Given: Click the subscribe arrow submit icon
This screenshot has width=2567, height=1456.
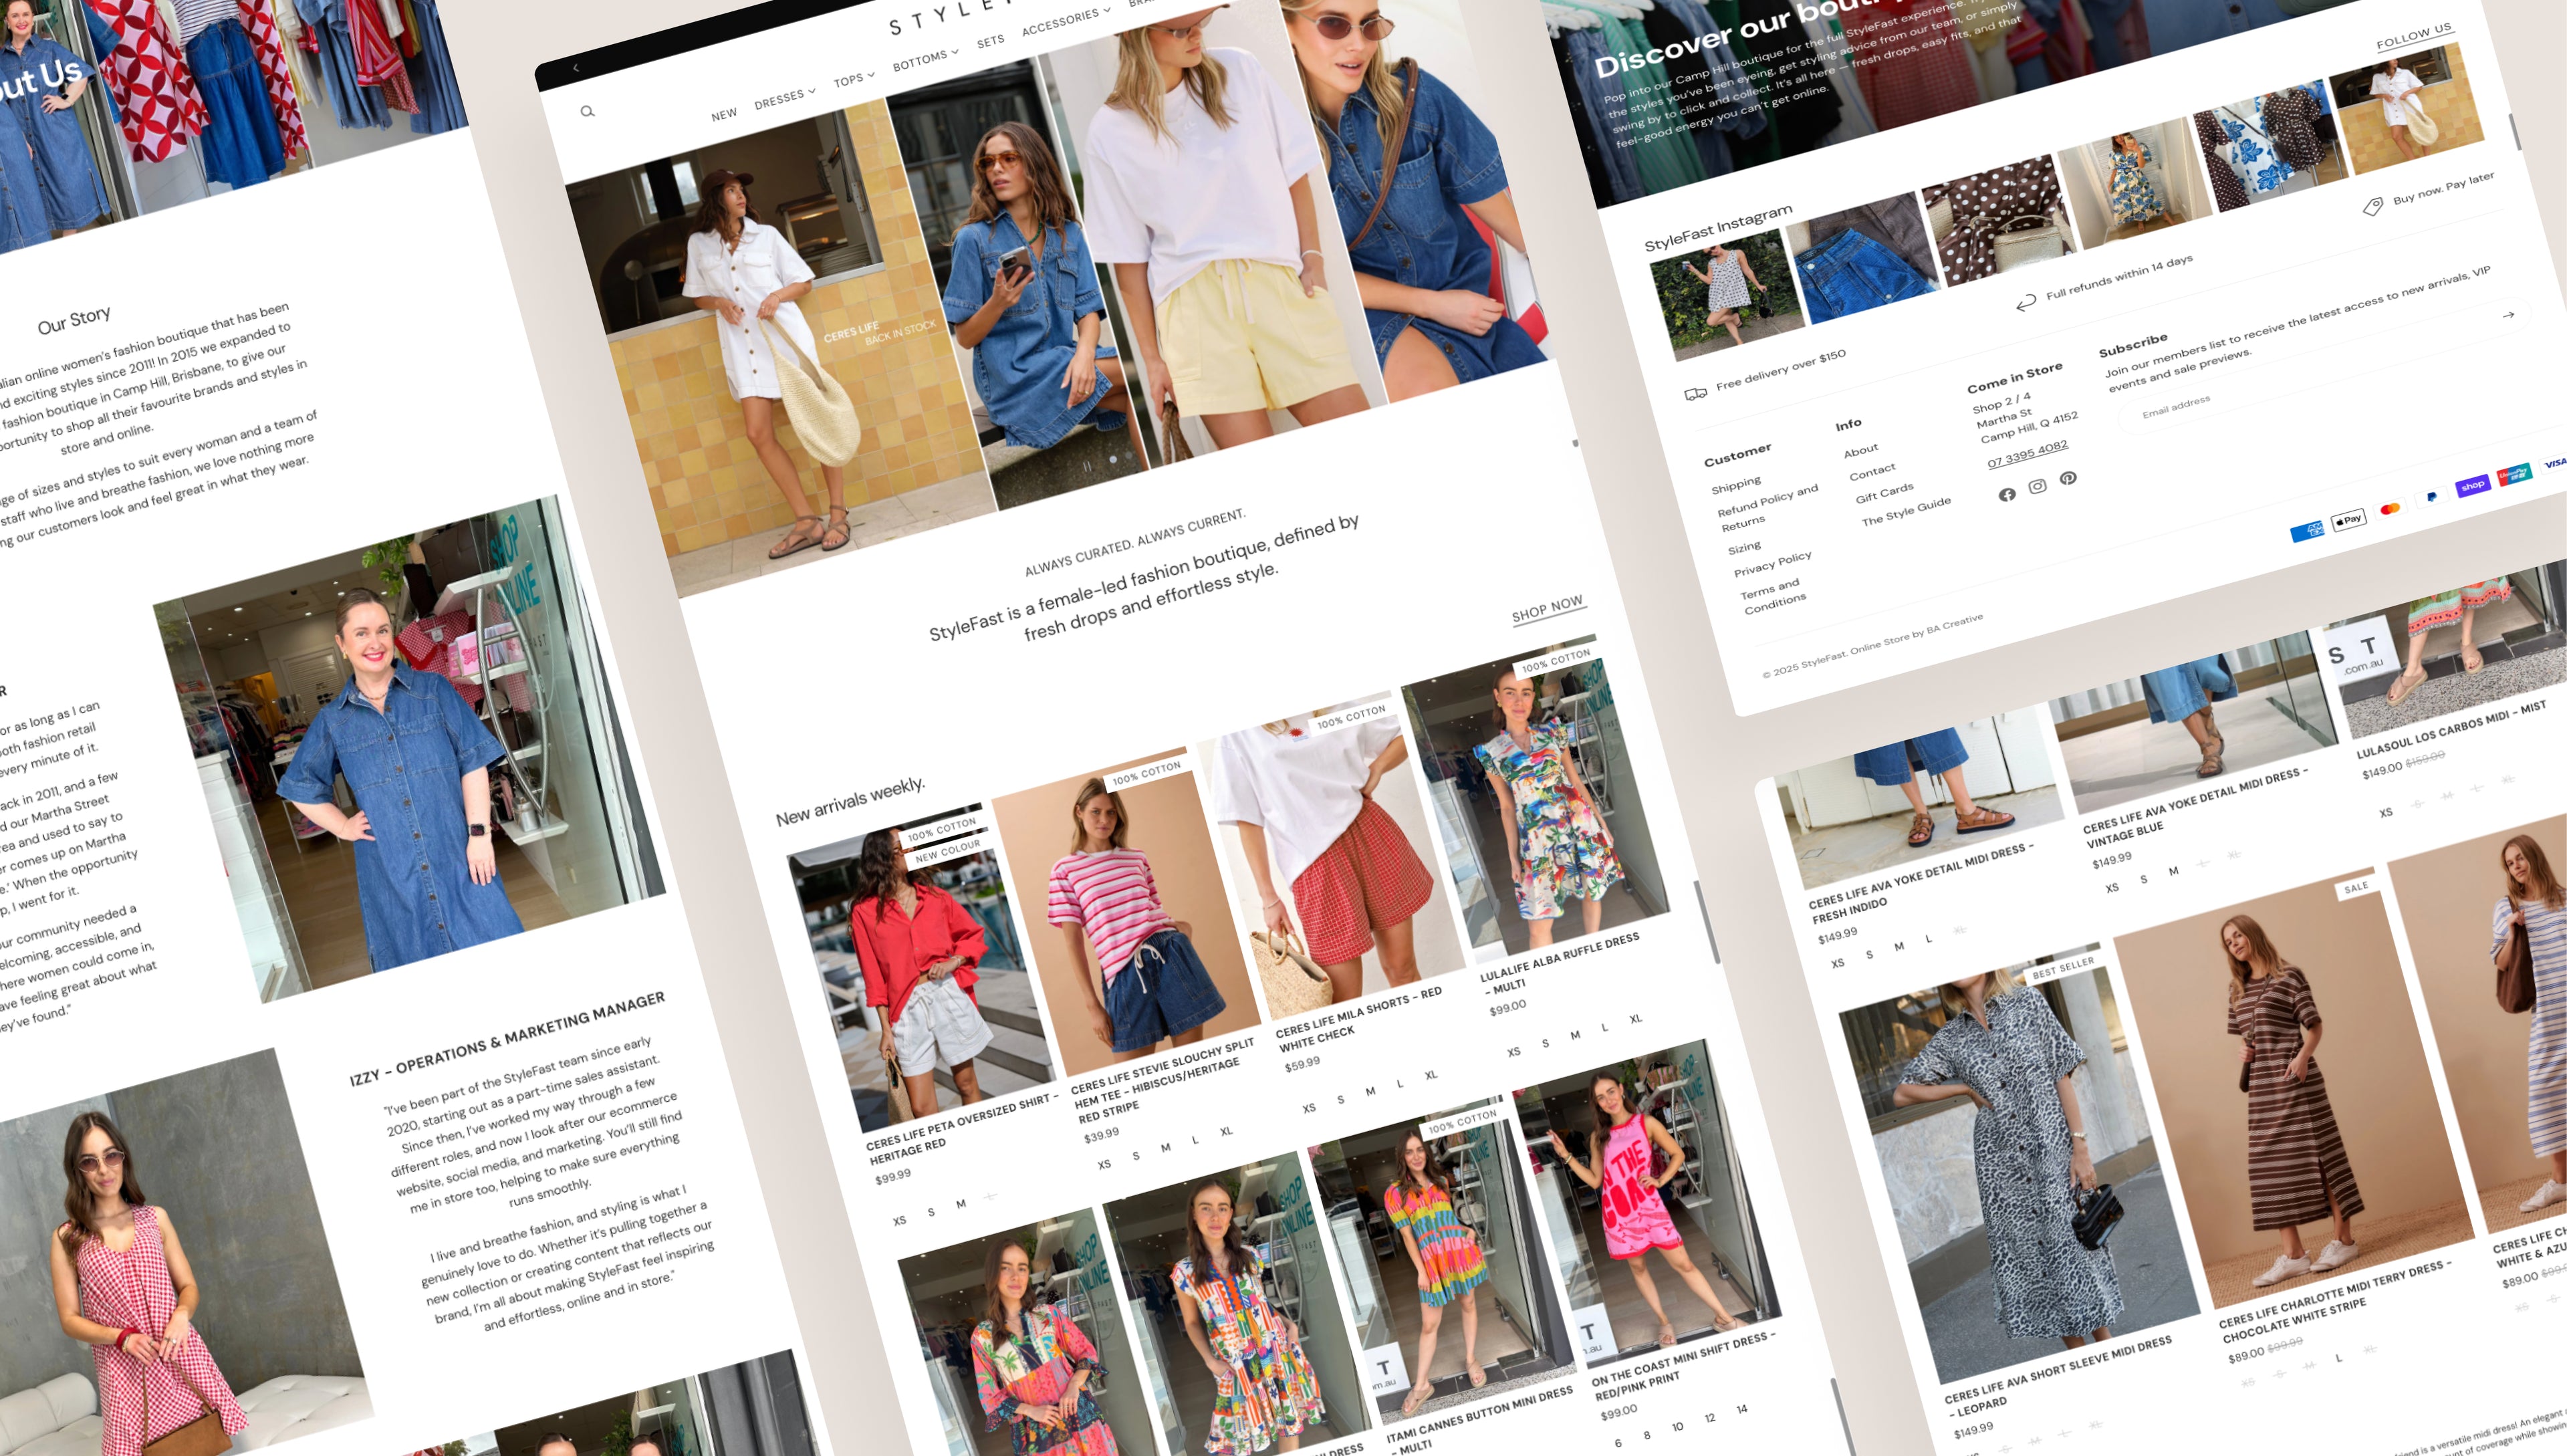Looking at the screenshot, I should coord(2507,315).
